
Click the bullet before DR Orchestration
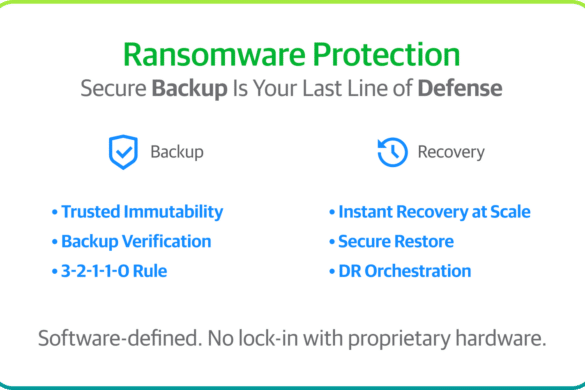[x=332, y=271]
